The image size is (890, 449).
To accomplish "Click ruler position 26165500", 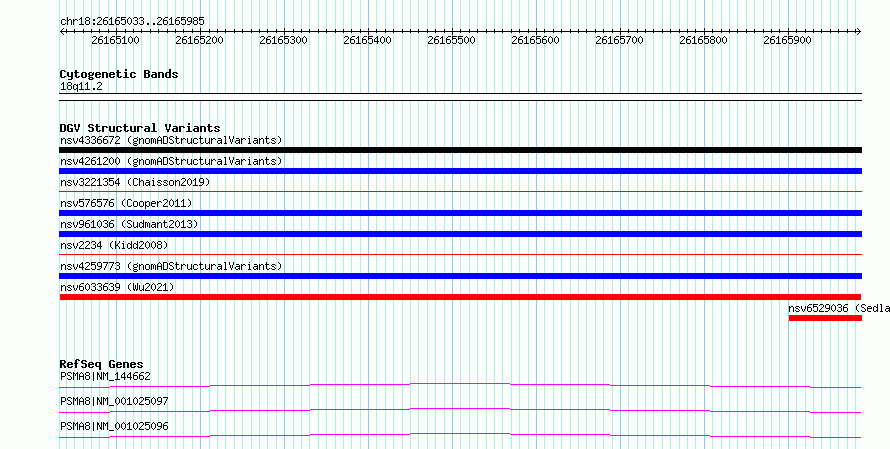I will tap(451, 40).
